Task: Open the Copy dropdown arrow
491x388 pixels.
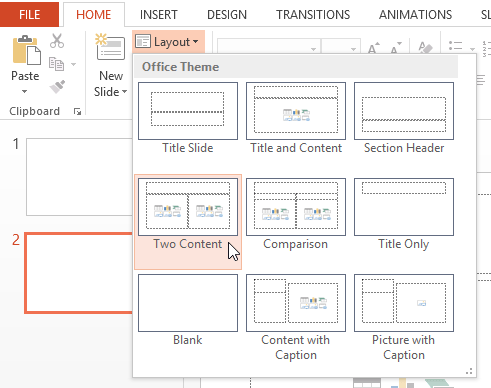Action: [73, 64]
